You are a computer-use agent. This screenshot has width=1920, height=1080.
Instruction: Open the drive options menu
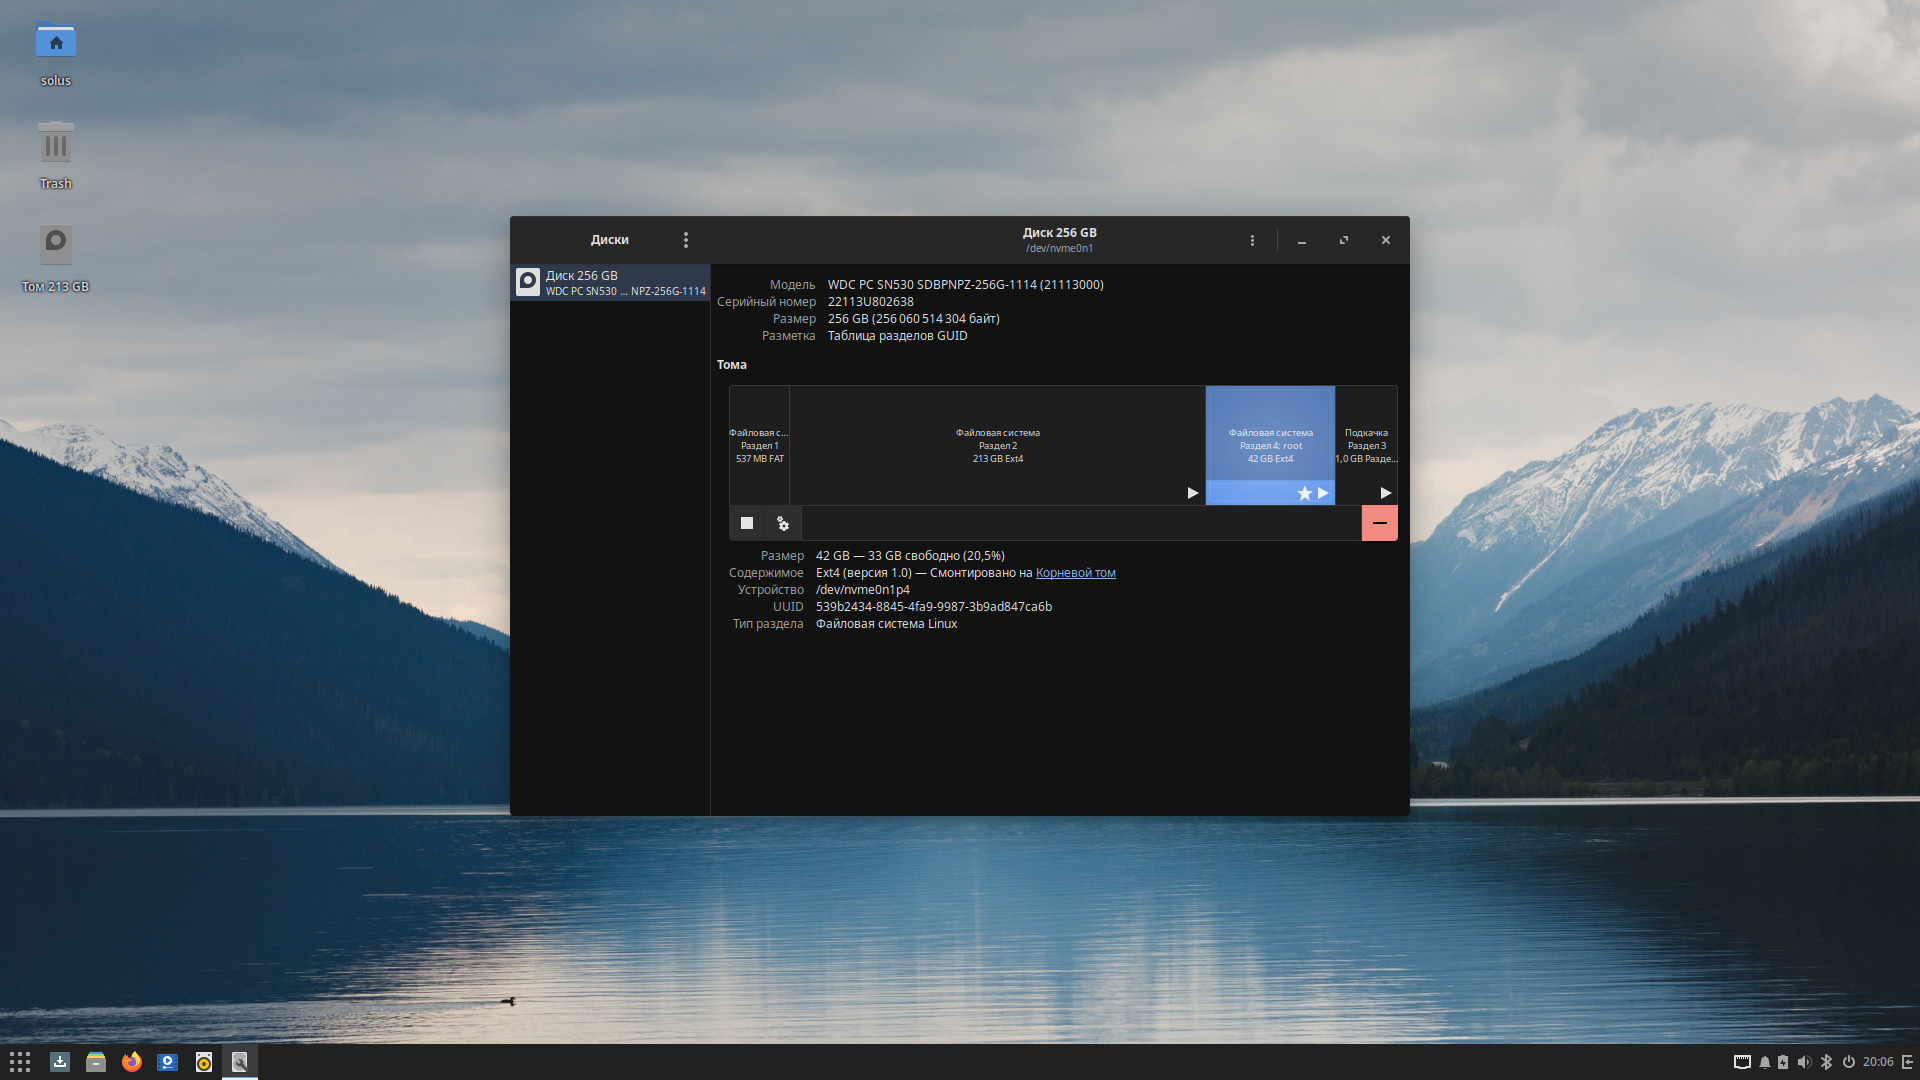click(x=1252, y=240)
